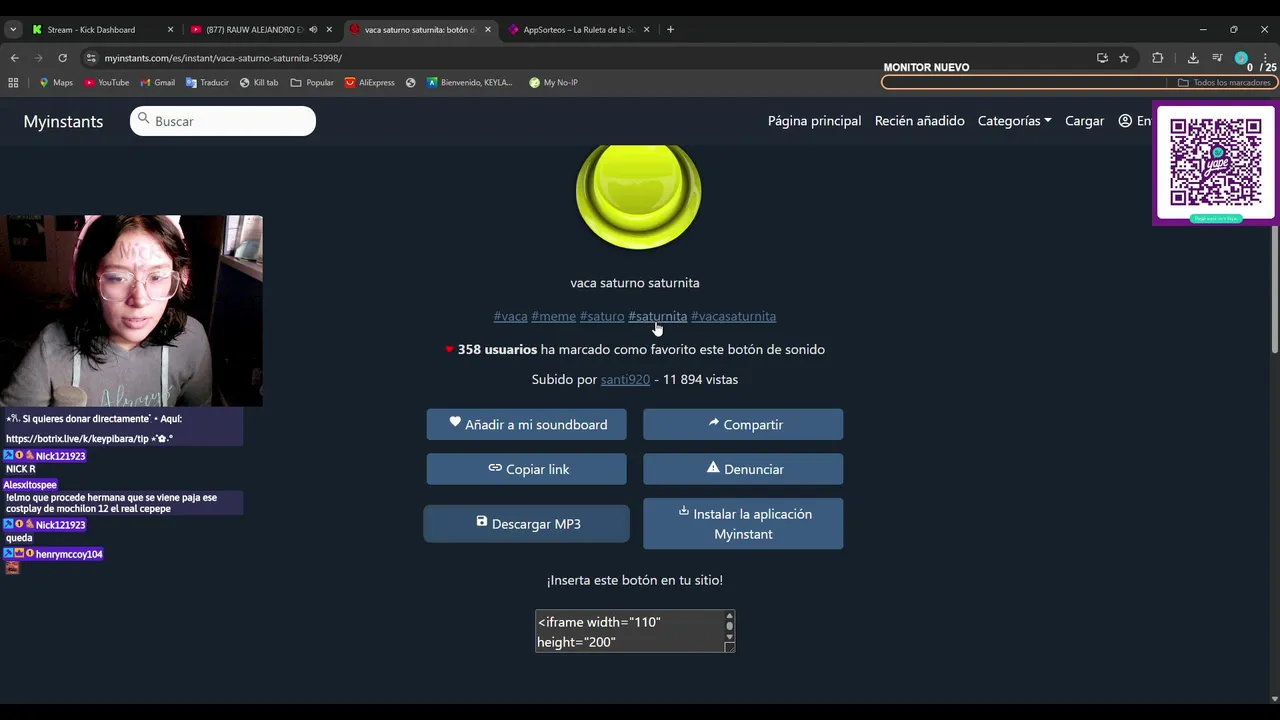Viewport: 1280px width, 720px height.
Task: Click the streamer webcam overlay
Action: click(131, 310)
